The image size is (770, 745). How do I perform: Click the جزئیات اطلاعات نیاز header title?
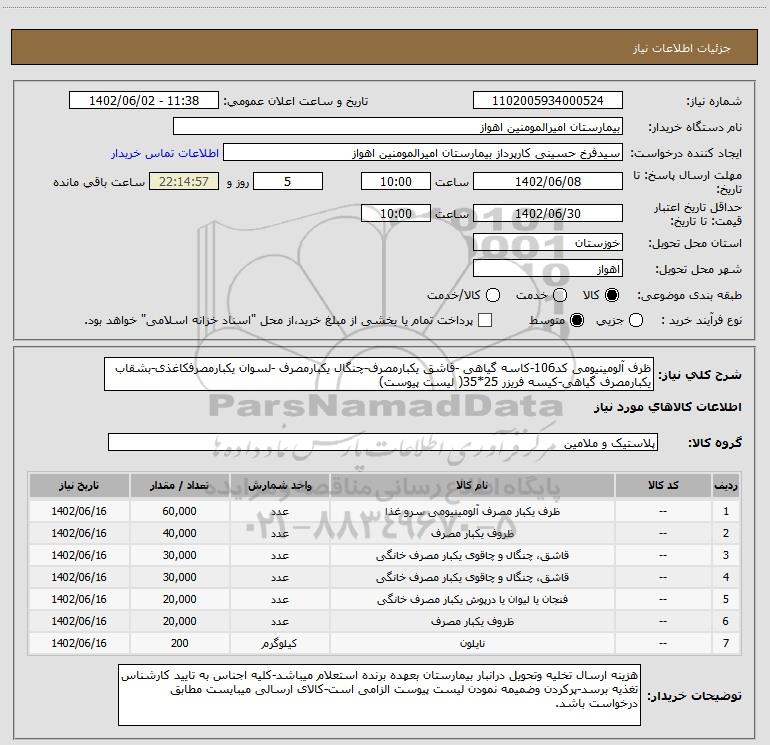[x=681, y=48]
